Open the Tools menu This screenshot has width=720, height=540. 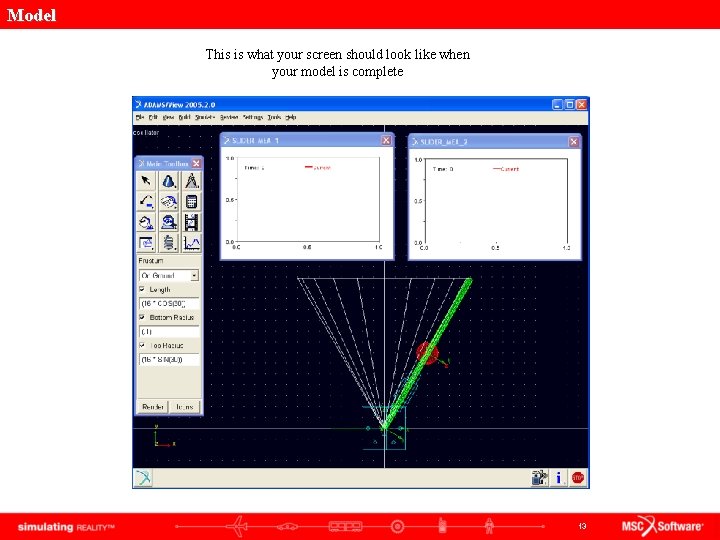[274, 118]
